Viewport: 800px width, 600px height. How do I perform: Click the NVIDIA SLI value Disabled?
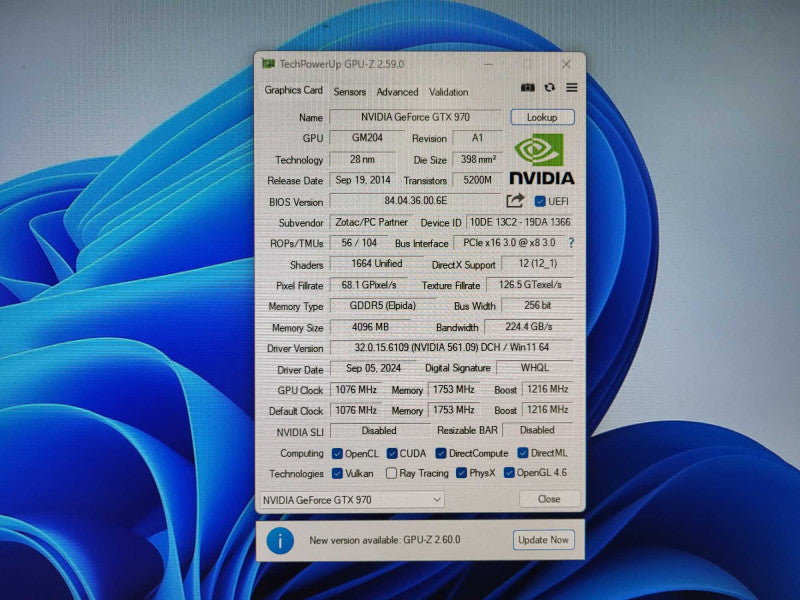[379, 431]
